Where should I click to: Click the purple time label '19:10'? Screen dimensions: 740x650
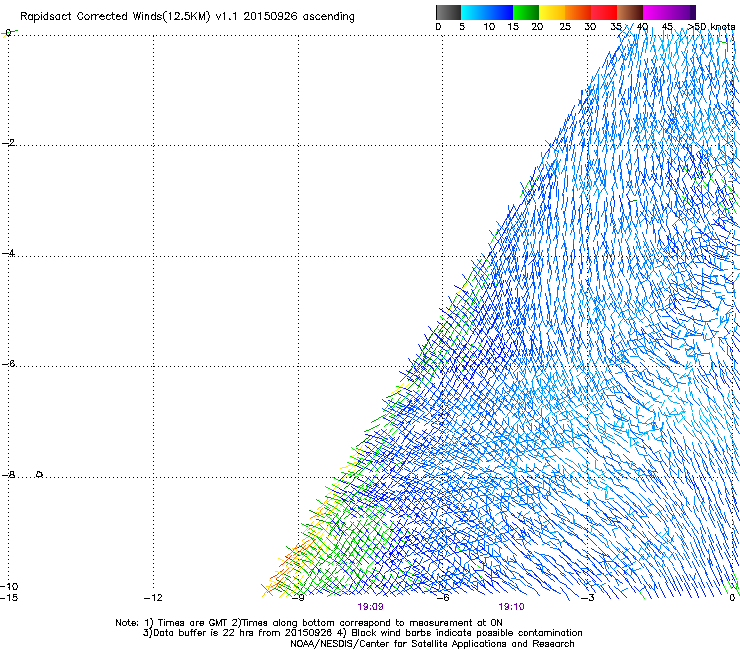512,607
